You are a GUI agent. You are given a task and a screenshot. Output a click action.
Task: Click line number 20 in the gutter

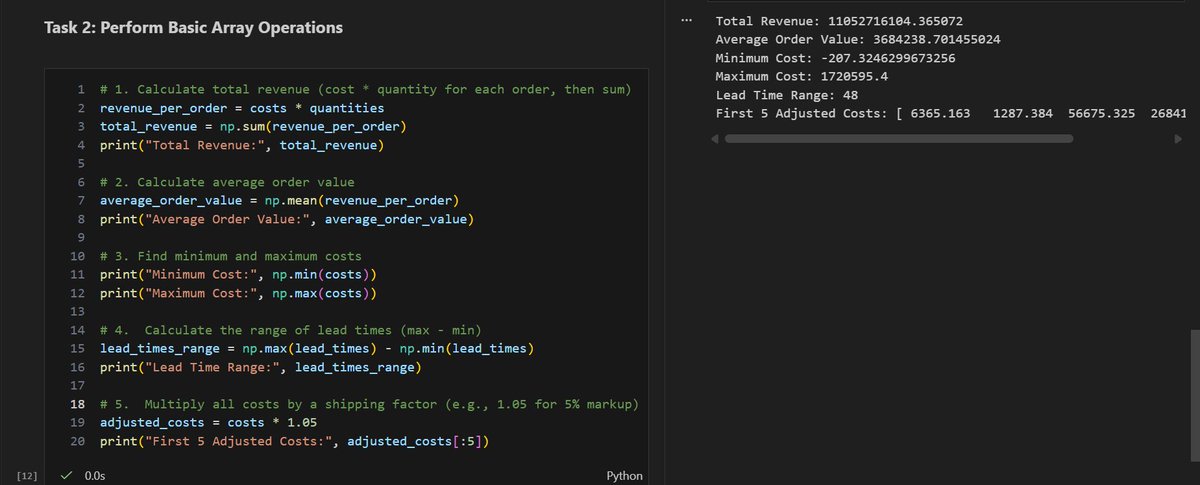pos(77,441)
